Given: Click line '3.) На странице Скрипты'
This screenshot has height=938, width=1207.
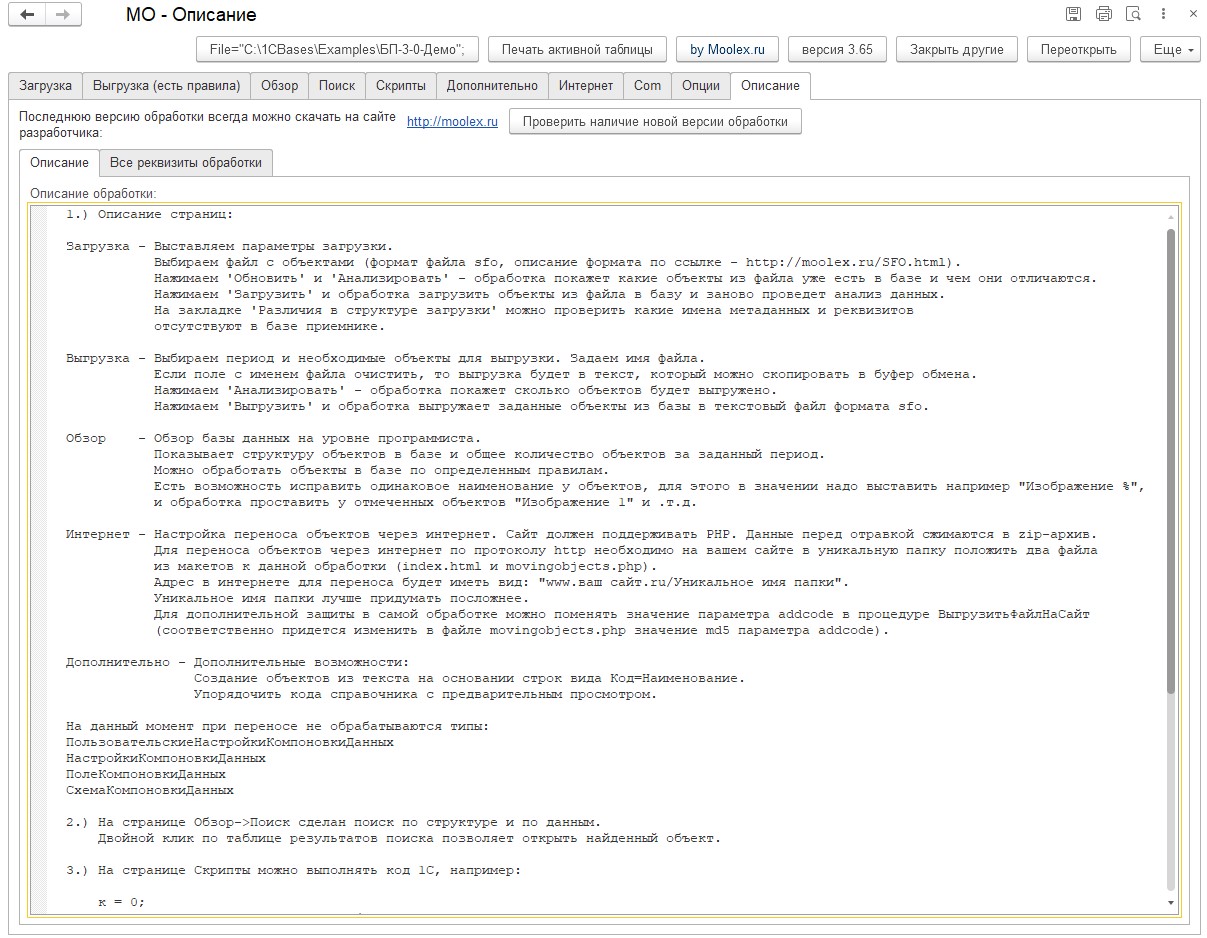Looking at the screenshot, I should pos(293,870).
